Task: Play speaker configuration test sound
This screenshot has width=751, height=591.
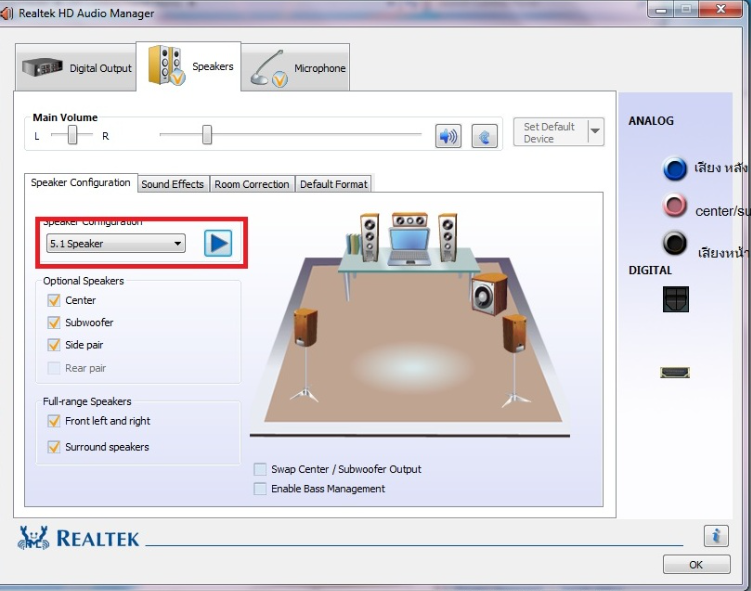Action: pos(218,243)
